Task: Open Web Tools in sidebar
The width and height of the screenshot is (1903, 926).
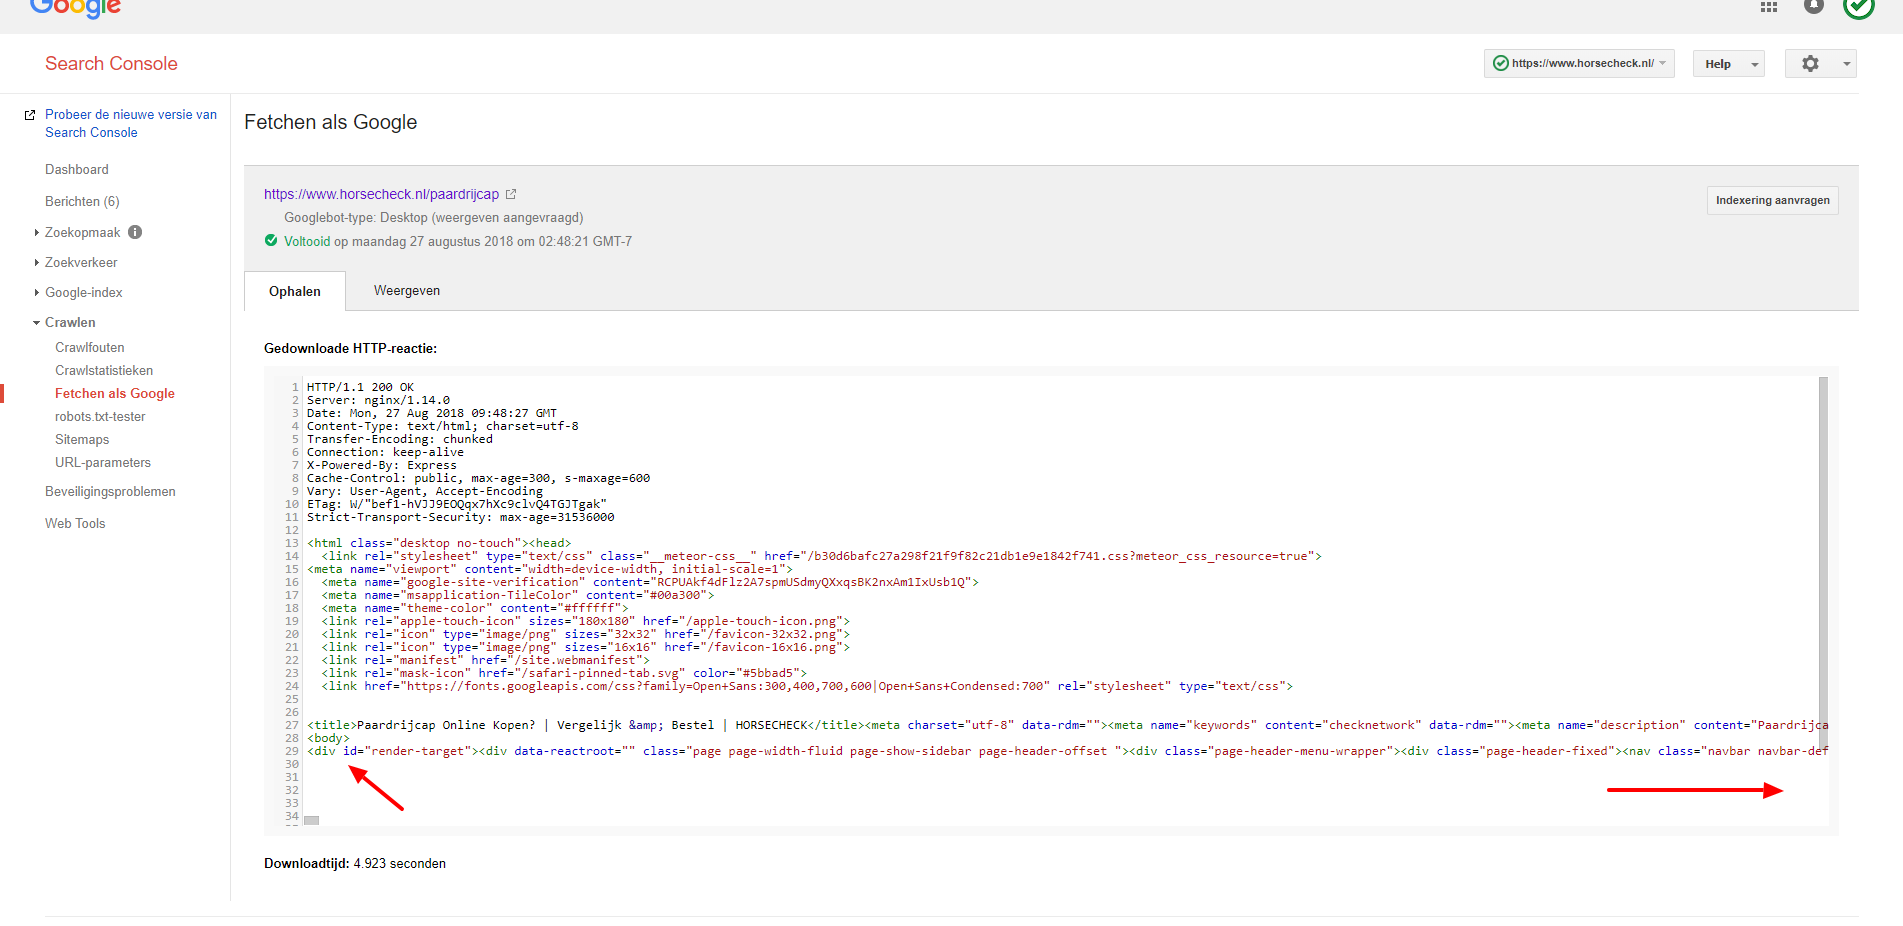Action: [75, 523]
